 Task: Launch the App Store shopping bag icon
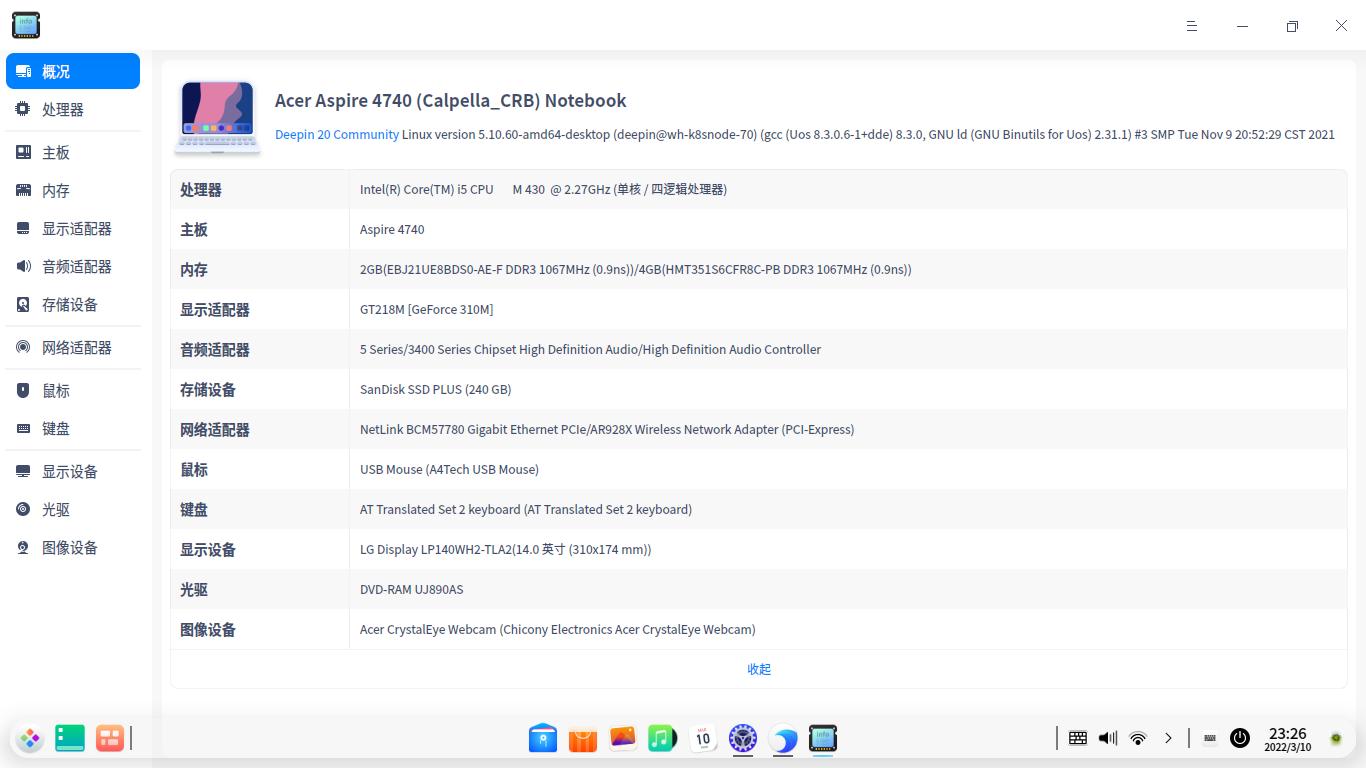tap(583, 739)
